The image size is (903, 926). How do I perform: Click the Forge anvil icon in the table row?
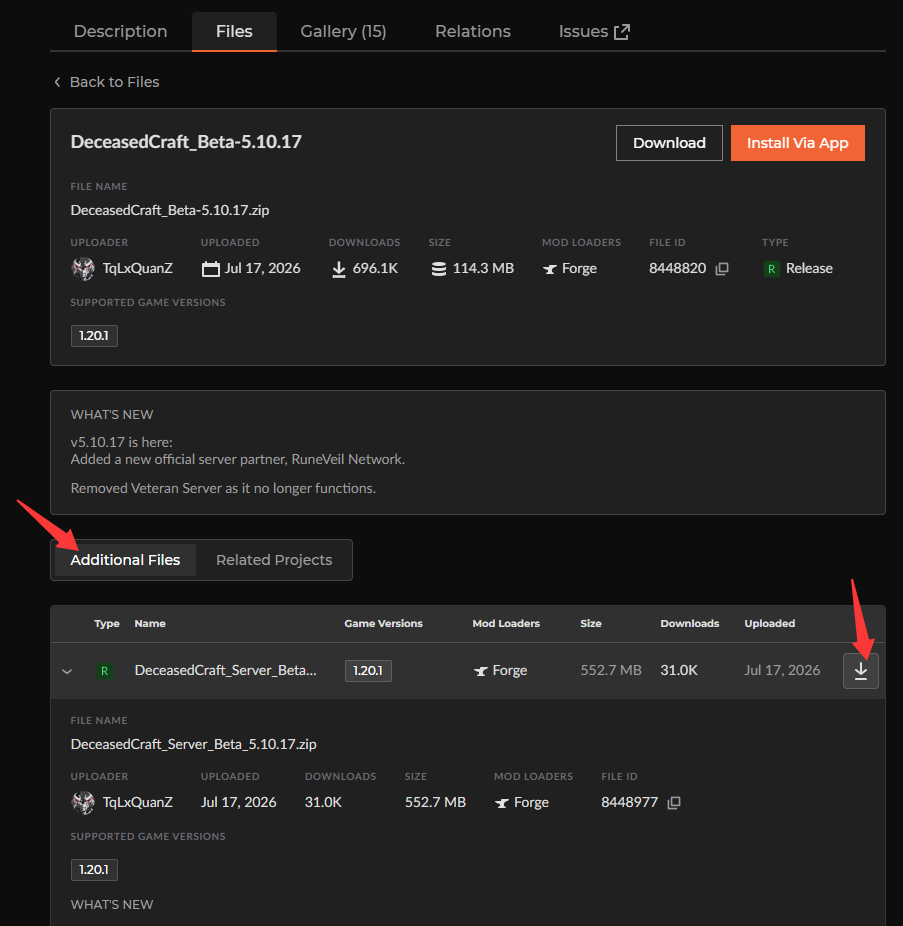tap(481, 671)
